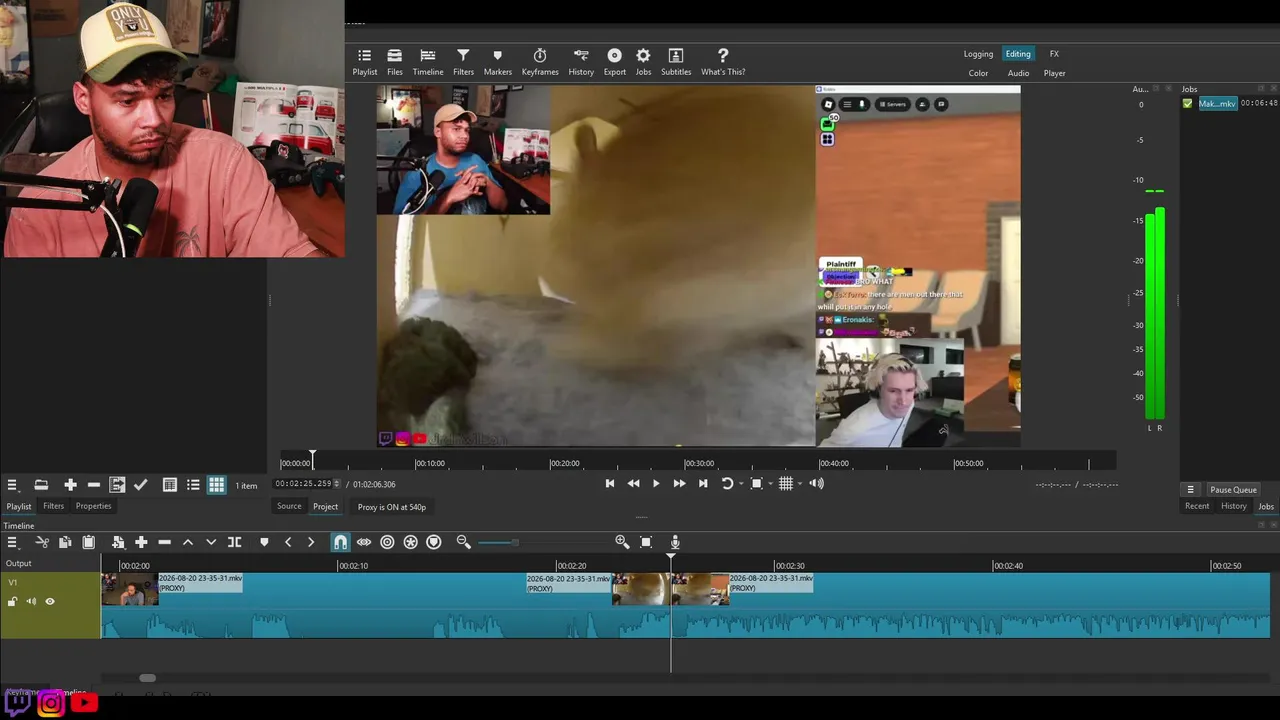The width and height of the screenshot is (1280, 720).
Task: Toggle ripple all tracks
Action: click(410, 542)
